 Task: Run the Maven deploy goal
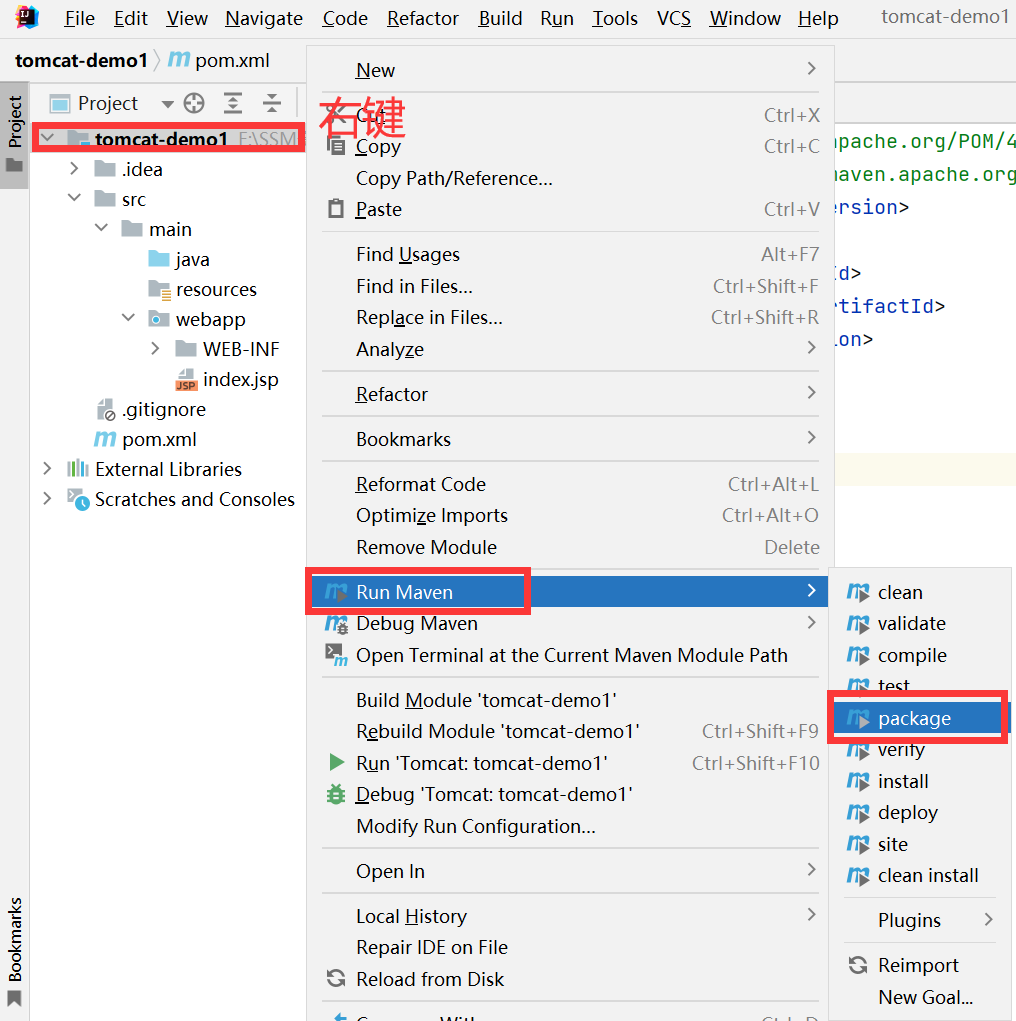pyautogui.click(x=920, y=812)
